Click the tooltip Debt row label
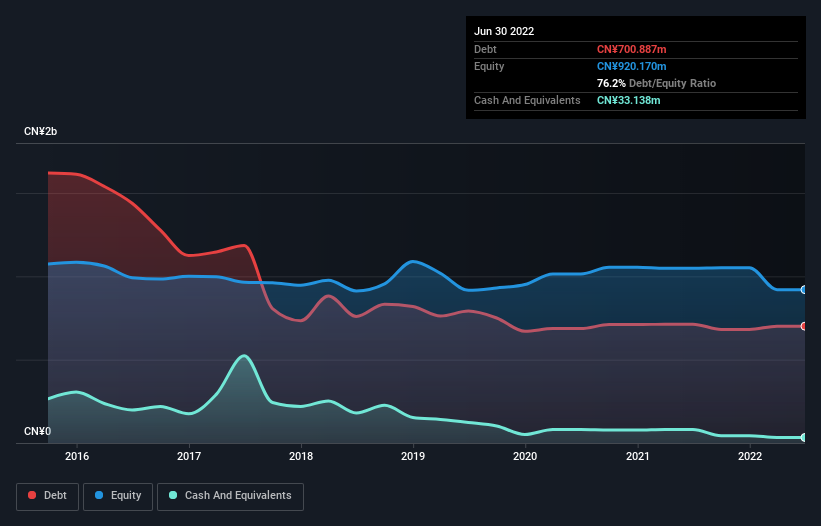 tap(485, 49)
